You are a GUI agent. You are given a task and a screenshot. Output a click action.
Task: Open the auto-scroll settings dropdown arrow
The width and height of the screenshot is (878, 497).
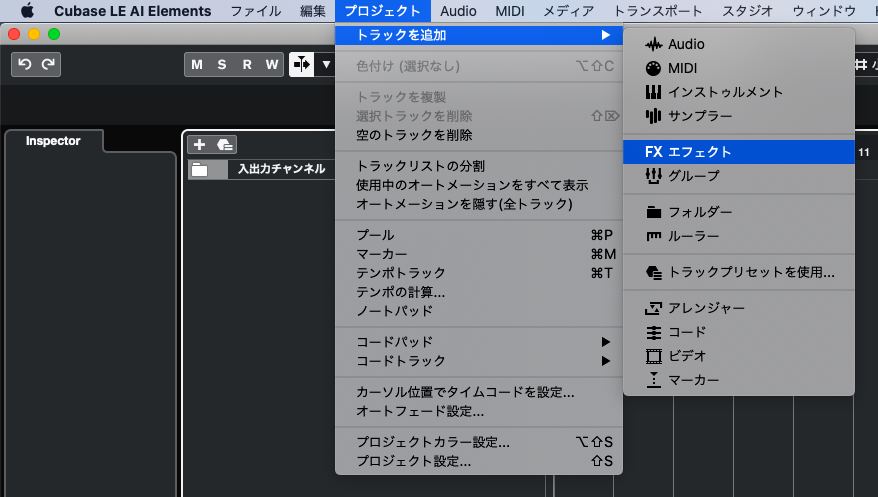tap(326, 65)
